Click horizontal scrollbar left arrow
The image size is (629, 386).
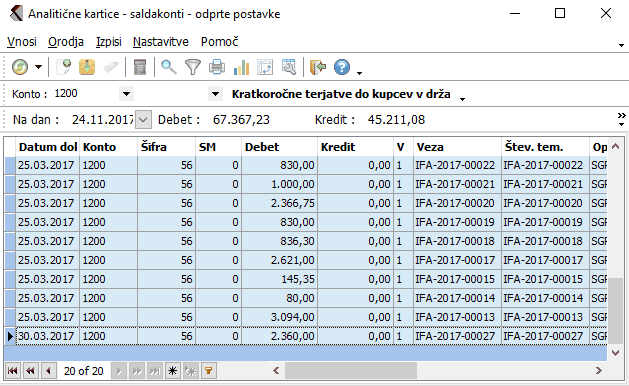[x=276, y=370]
